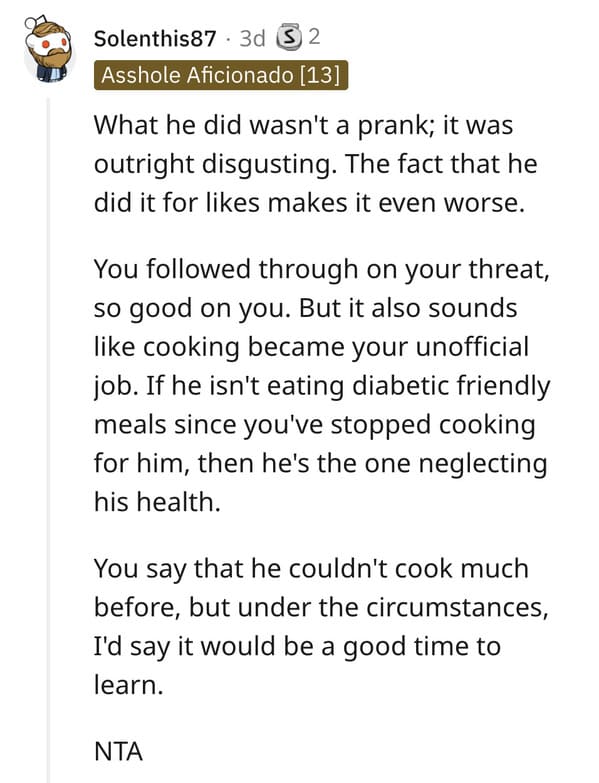Click the line "You say that he couldn't cook much"

(x=311, y=569)
